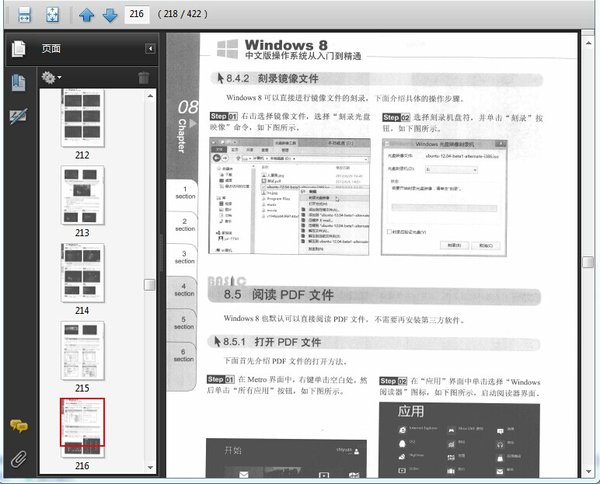Click the 3 section tab in page
Viewport: 600px width, 484px height.
(x=183, y=258)
